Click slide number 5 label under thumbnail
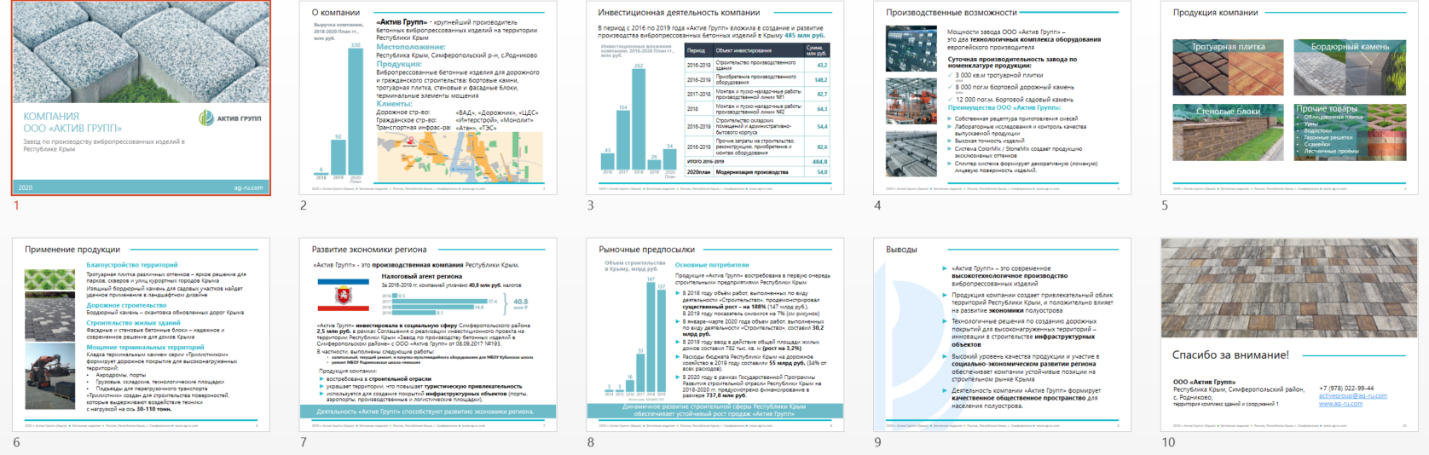Image resolution: width=1429 pixels, height=455 pixels. 1164,205
